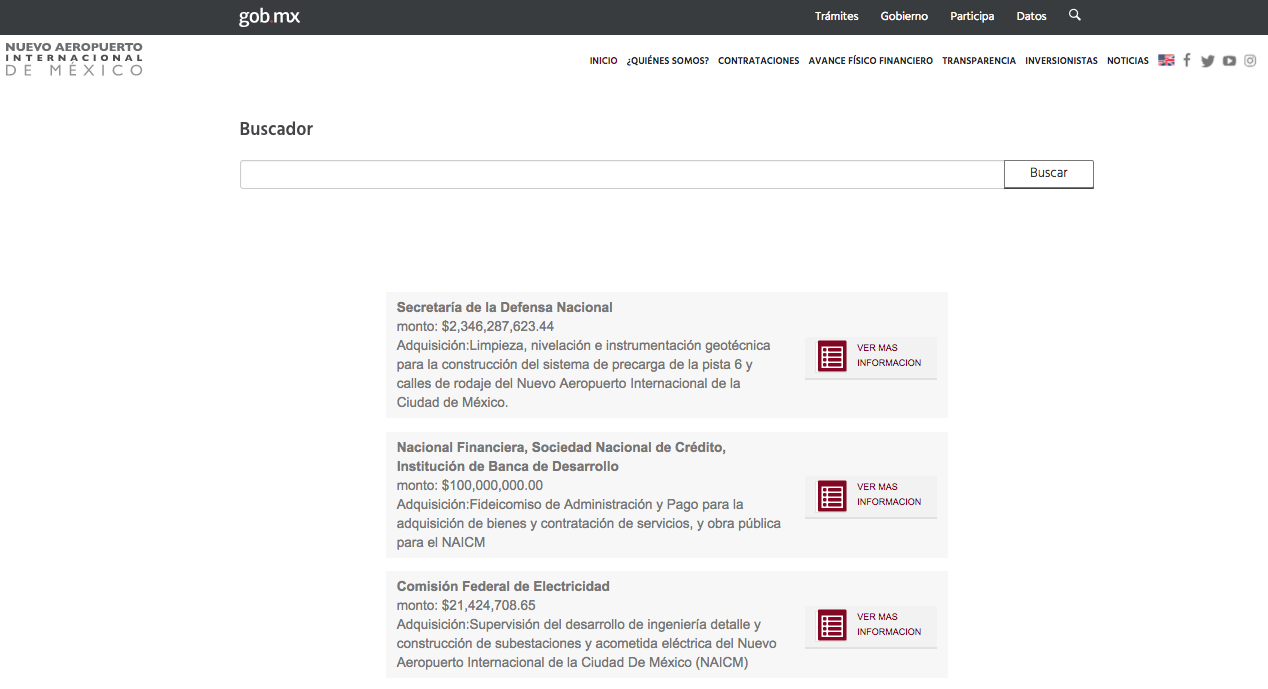The image size is (1268, 689).
Task: Open the INVERSIONISTAS section
Action: click(1061, 61)
